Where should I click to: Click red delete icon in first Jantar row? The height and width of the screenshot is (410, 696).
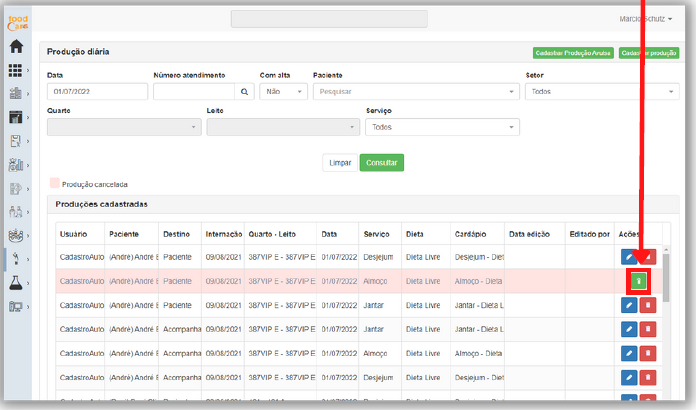point(646,304)
